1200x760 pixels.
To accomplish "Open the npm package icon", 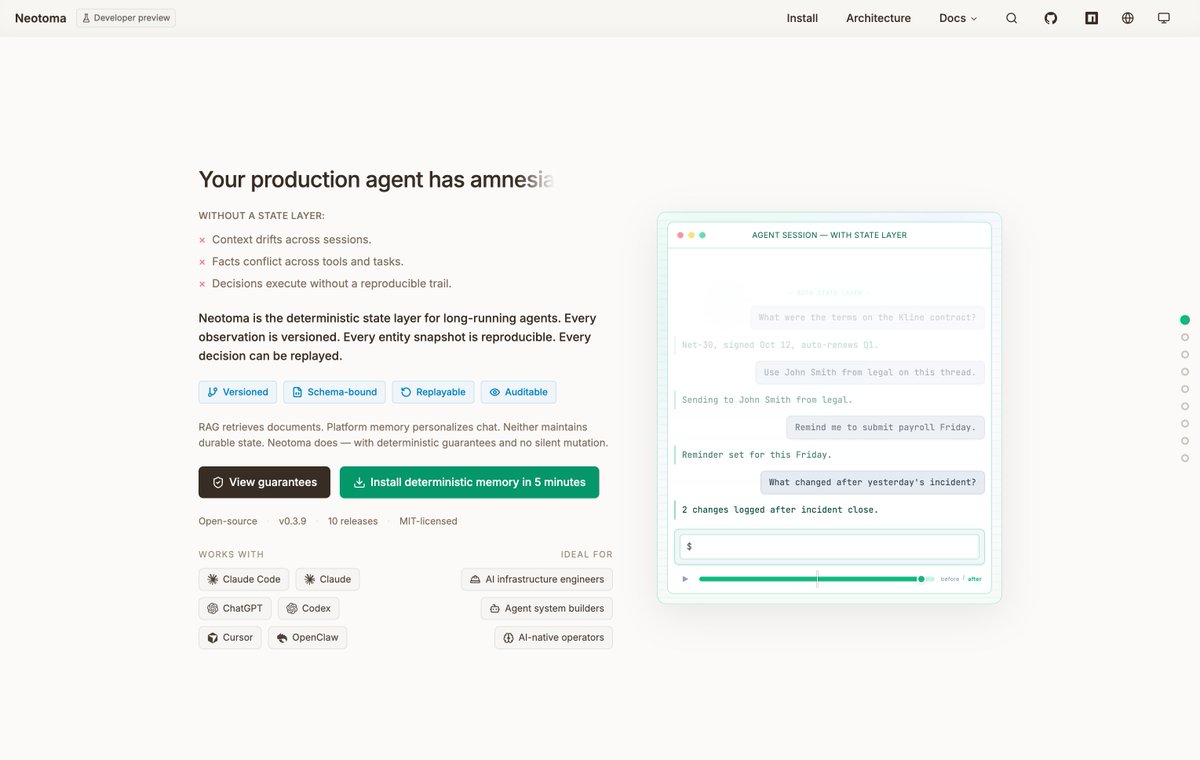I will [1091, 18].
